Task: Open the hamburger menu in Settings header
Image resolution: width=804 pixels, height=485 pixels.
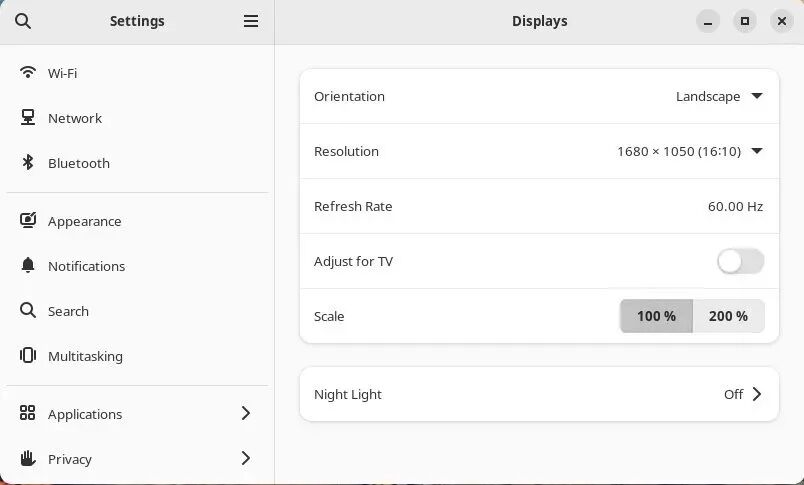Action: pyautogui.click(x=251, y=21)
